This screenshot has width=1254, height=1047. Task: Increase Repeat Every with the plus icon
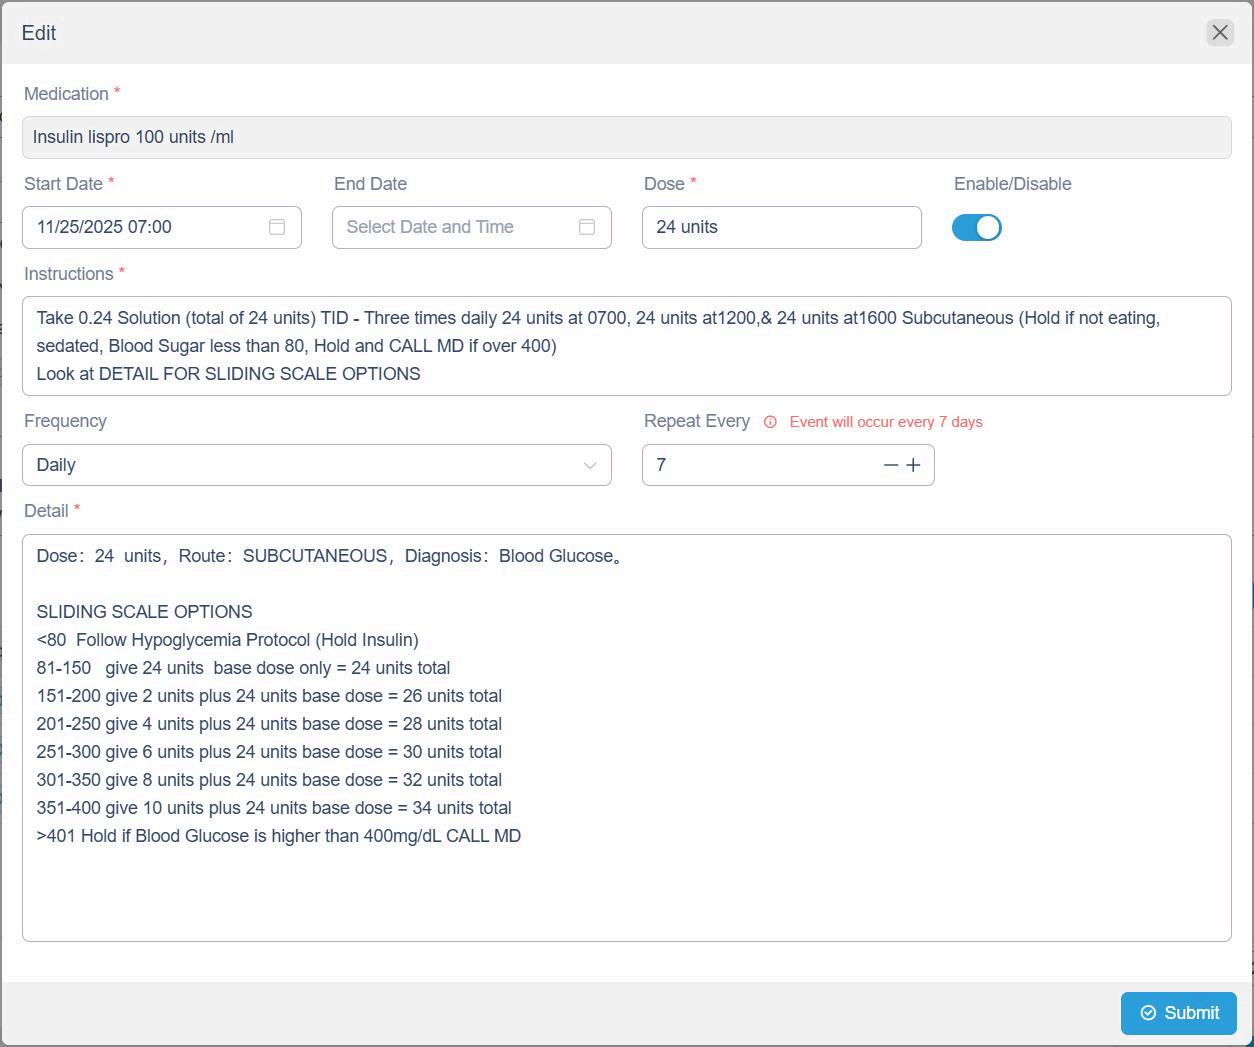[x=913, y=465]
